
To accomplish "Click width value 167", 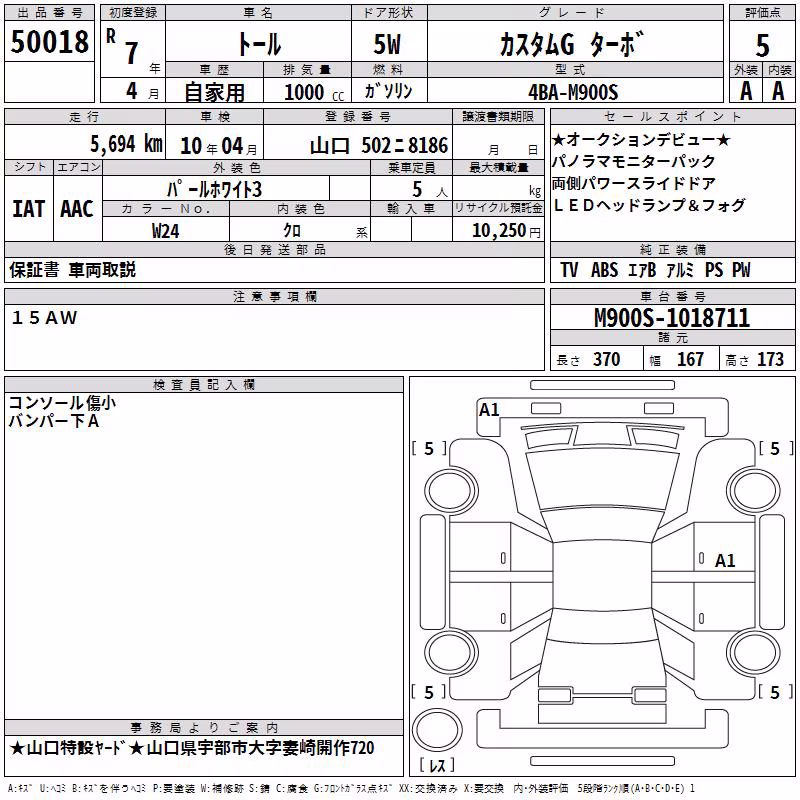I will pyautogui.click(x=690, y=360).
